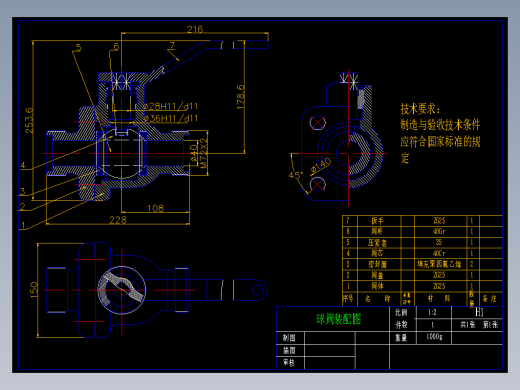Select the M72X2 thread dimension
This screenshot has height=390, width=520.
(204, 153)
